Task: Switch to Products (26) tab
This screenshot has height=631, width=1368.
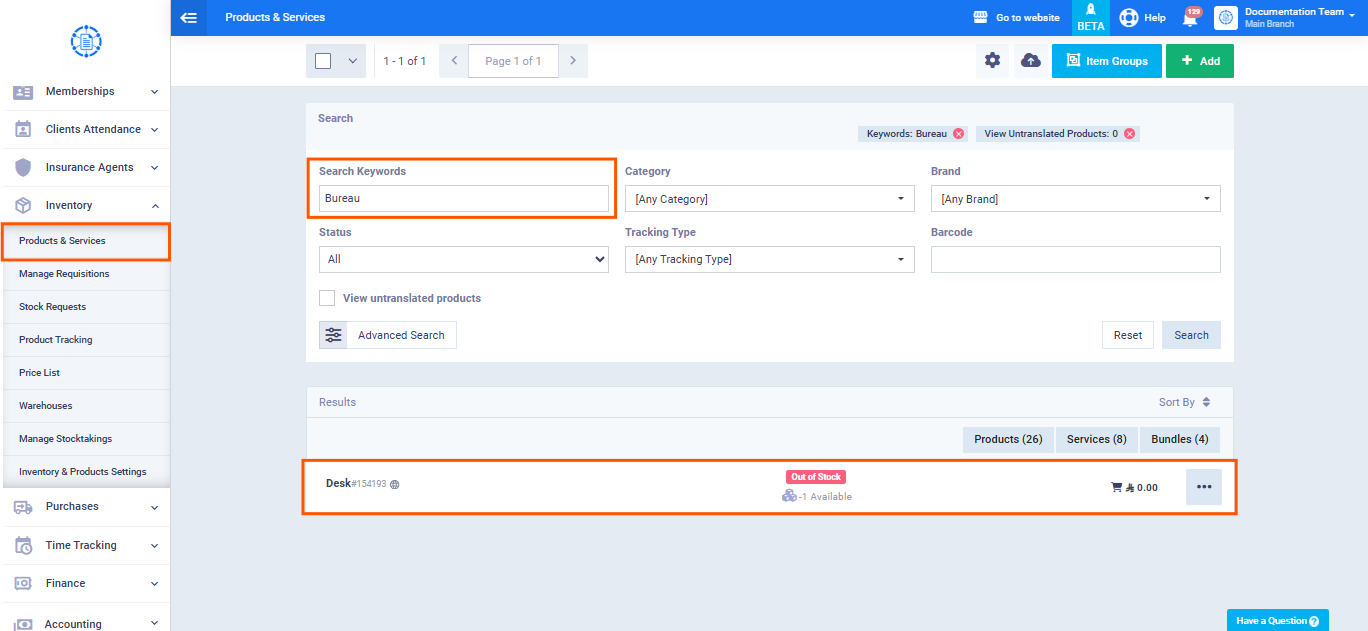Action: point(1008,440)
